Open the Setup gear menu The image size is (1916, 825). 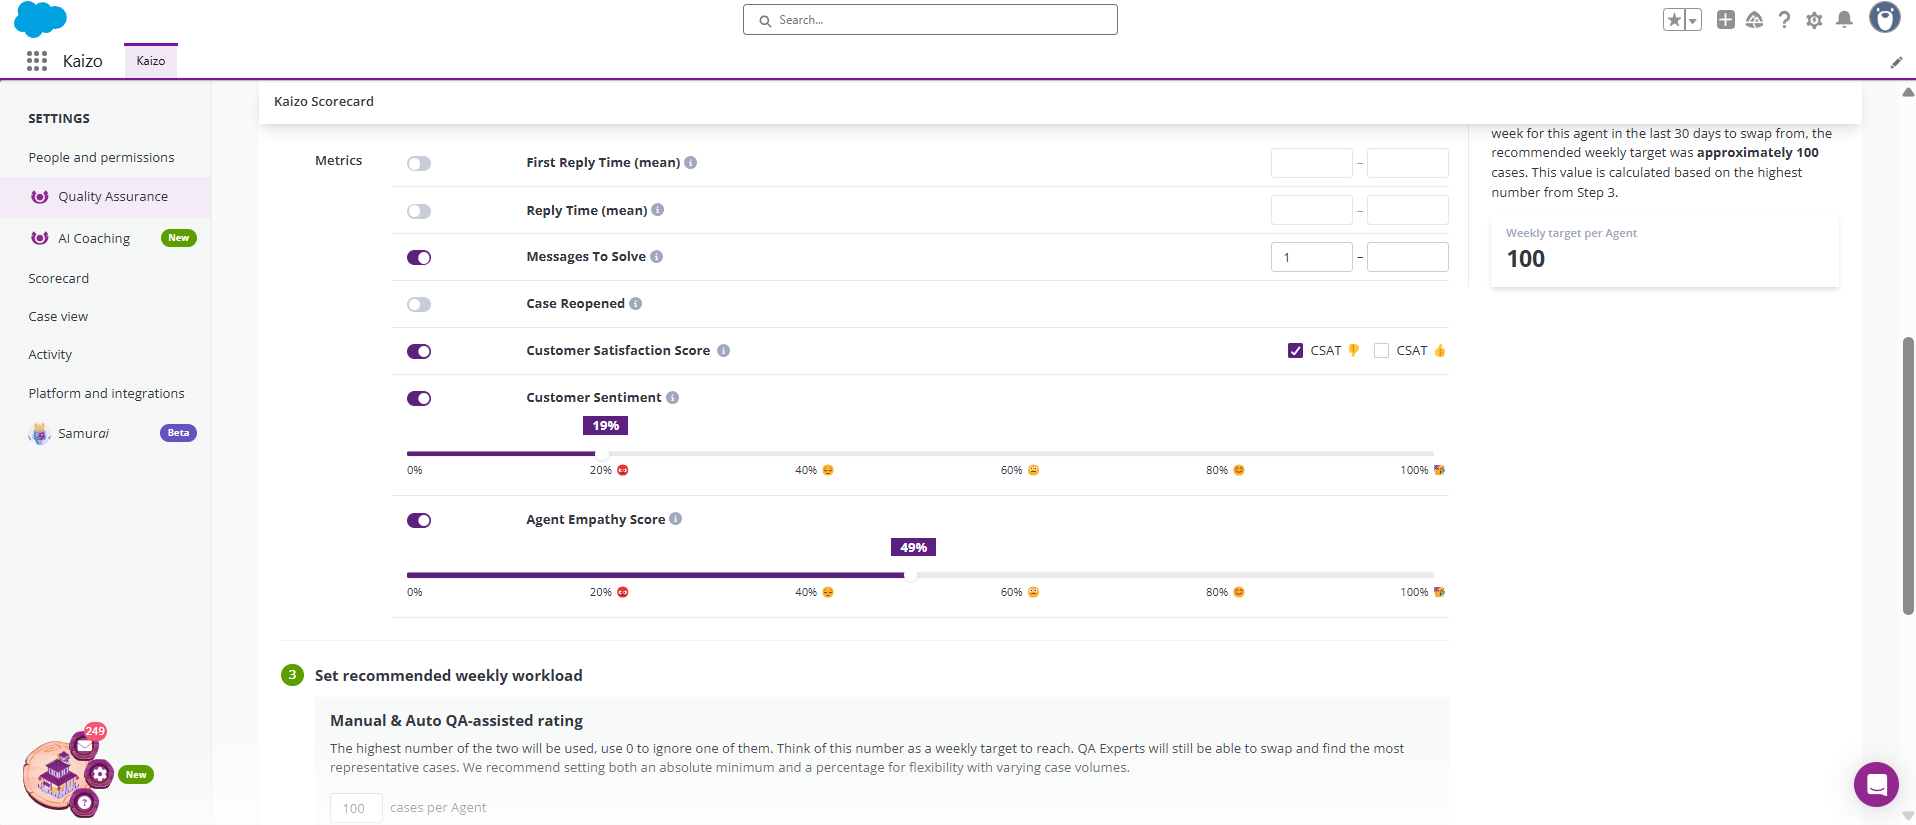pos(1815,20)
